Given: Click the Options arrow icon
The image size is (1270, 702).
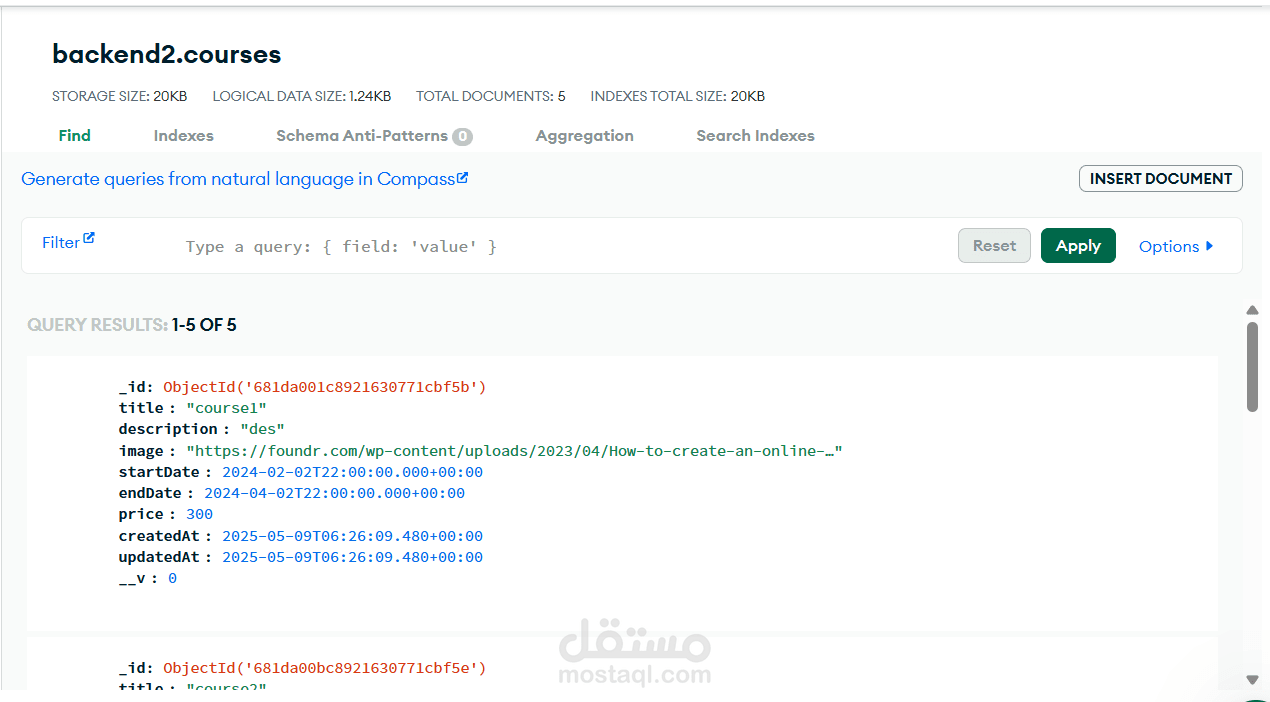Looking at the screenshot, I should pyautogui.click(x=1209, y=246).
